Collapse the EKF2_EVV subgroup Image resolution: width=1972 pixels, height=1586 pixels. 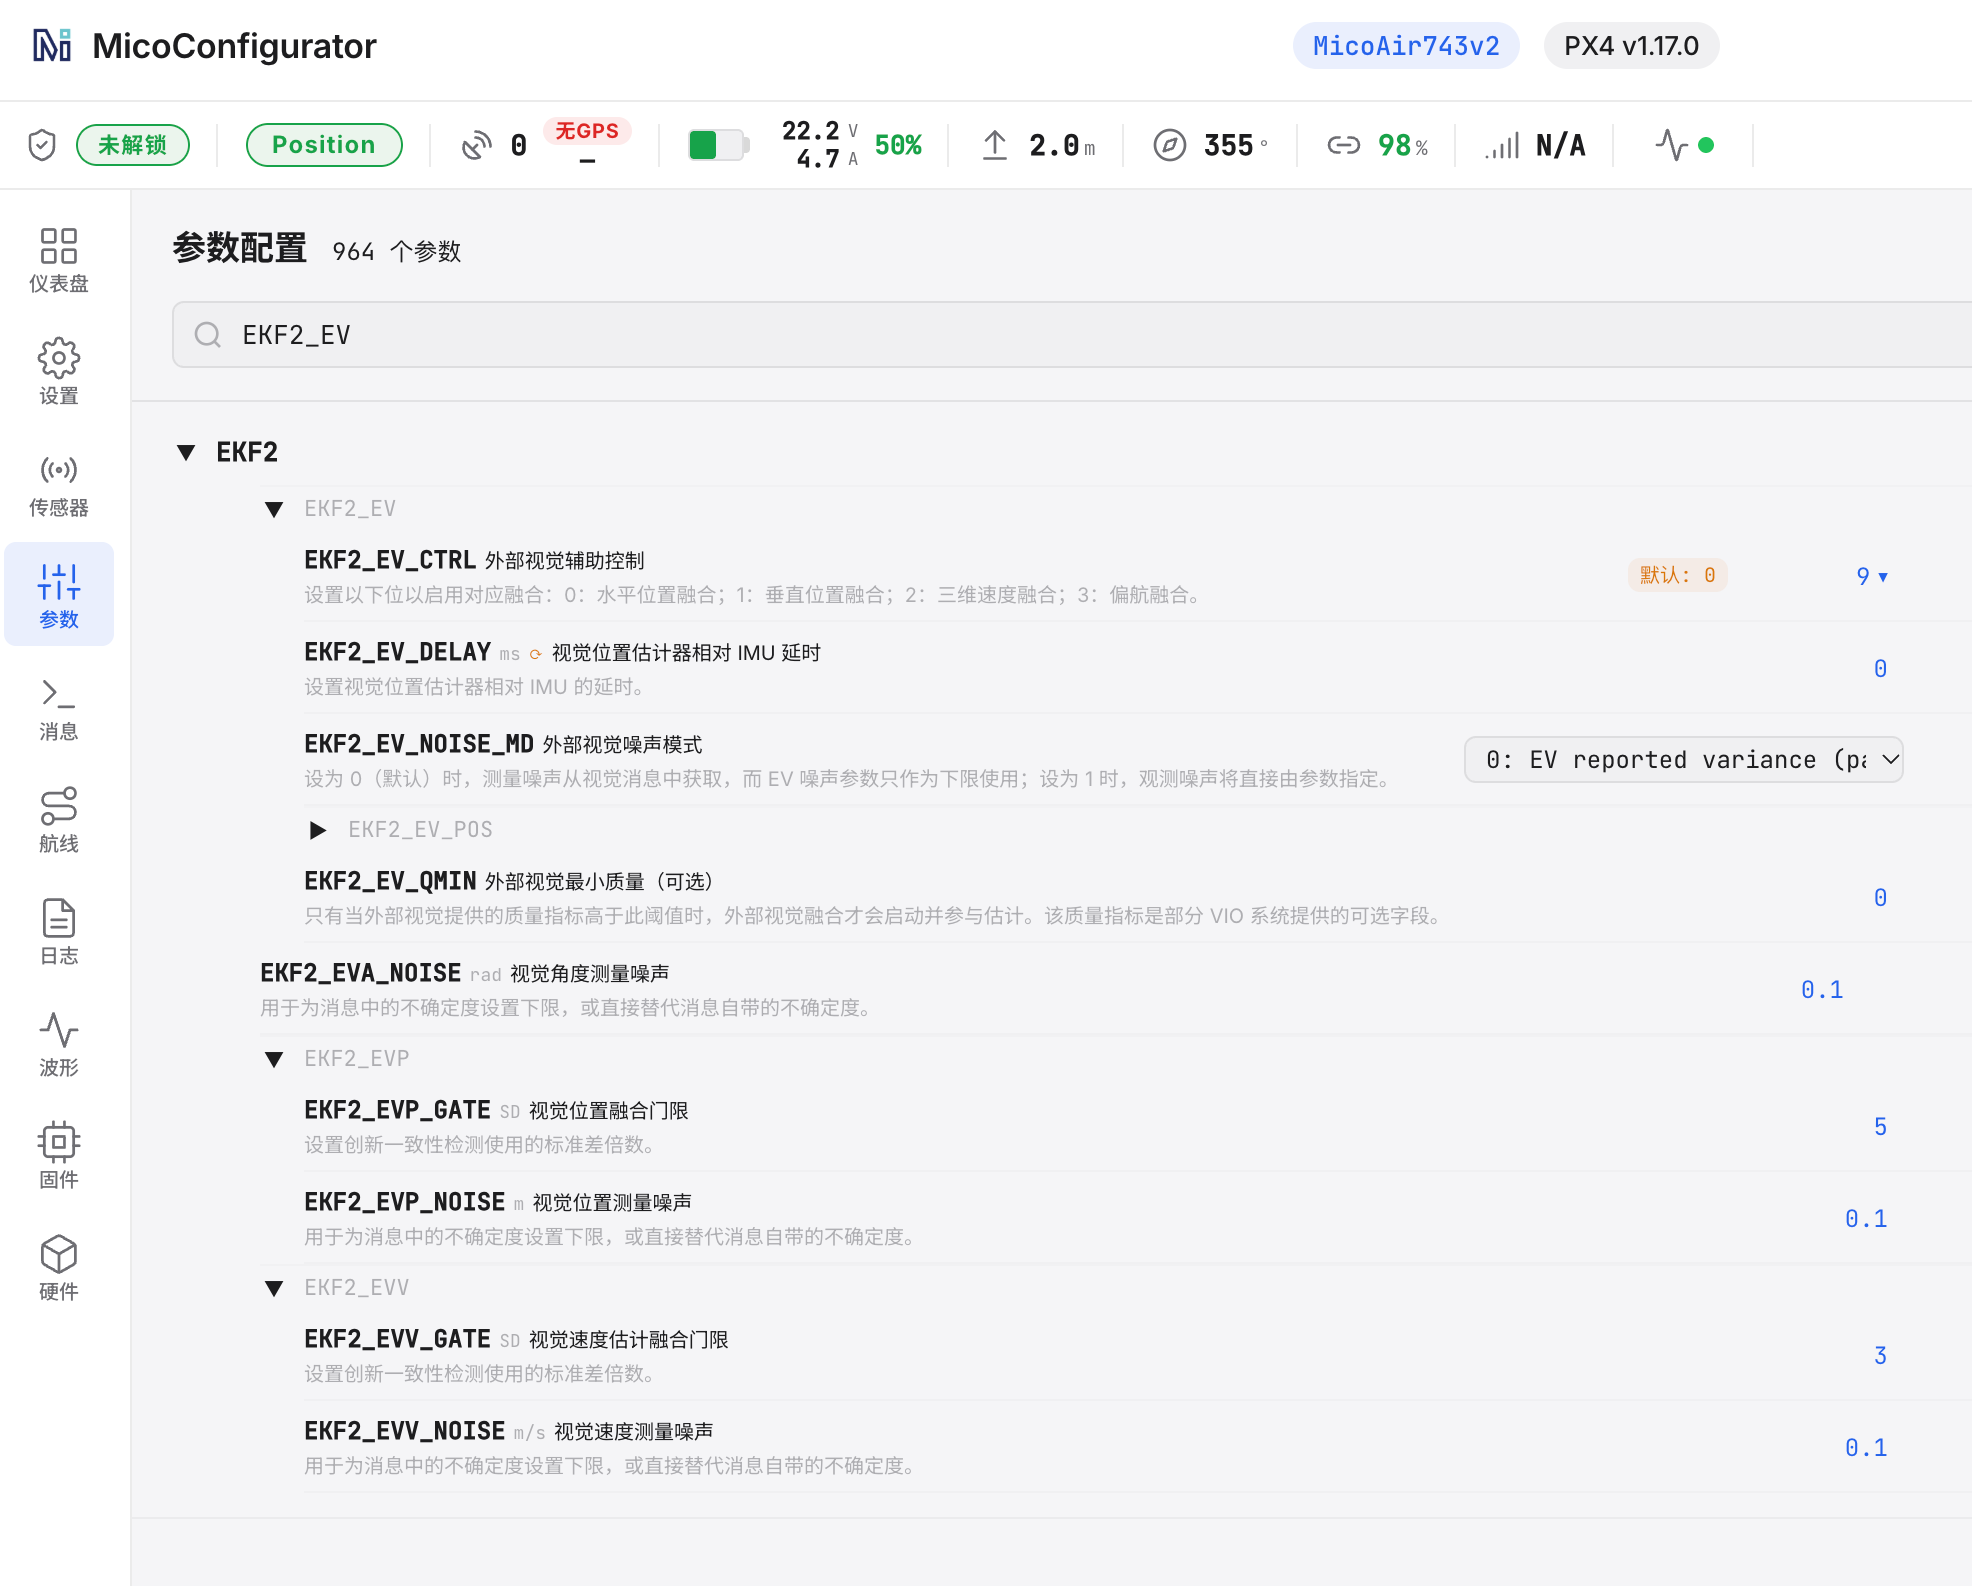[274, 1288]
